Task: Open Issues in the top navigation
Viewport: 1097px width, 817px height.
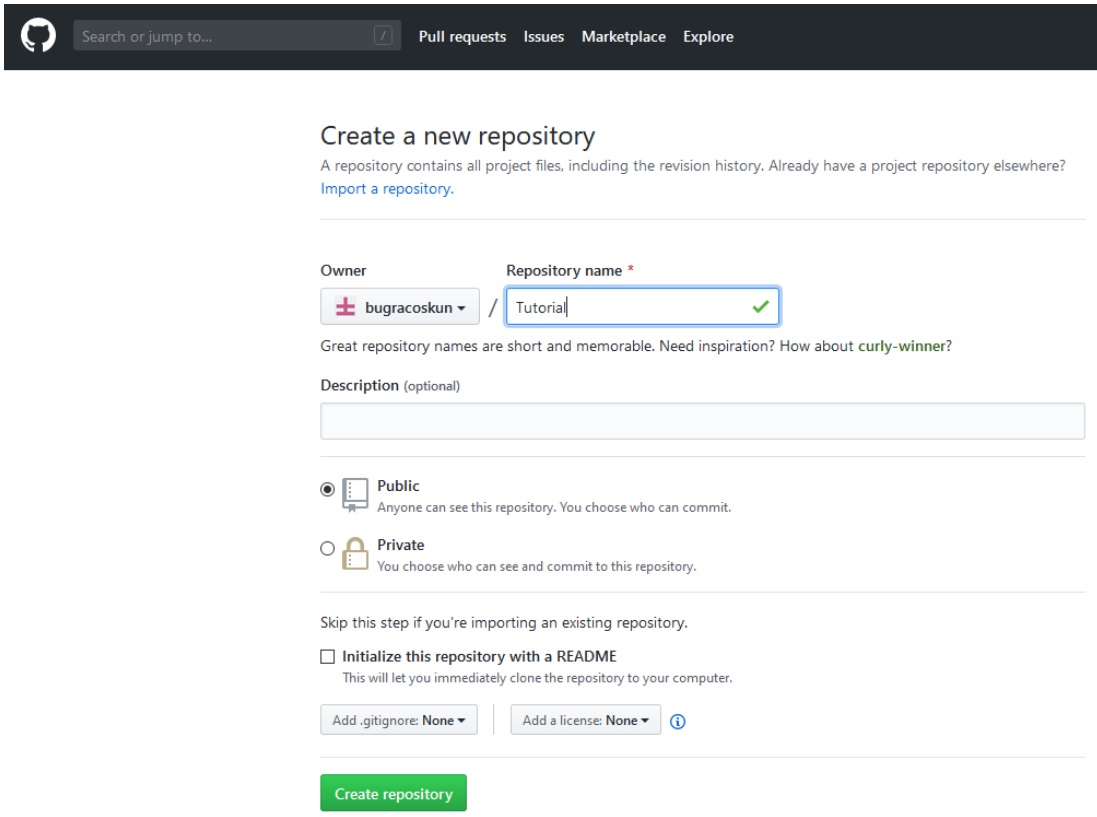Action: click(x=543, y=37)
